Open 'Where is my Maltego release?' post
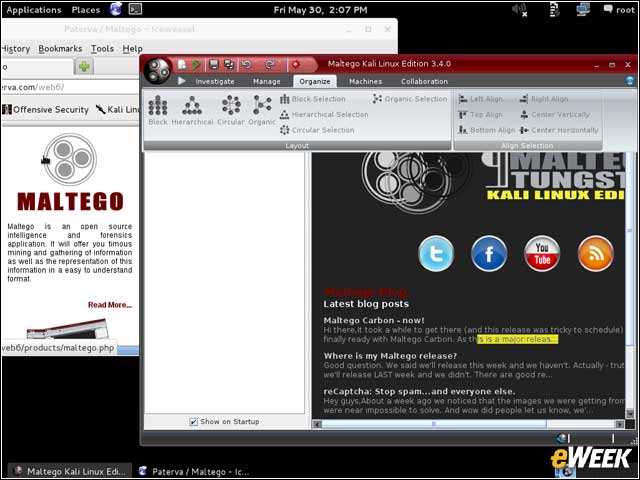The width and height of the screenshot is (640, 480). pyautogui.click(x=390, y=356)
